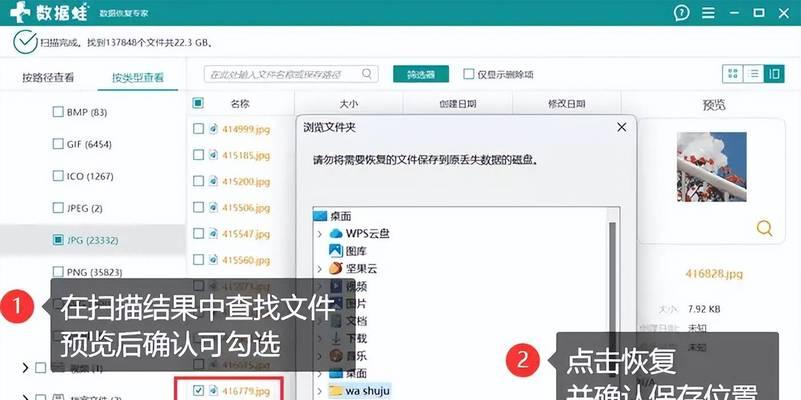The height and width of the screenshot is (400, 801).
Task: Click the preview zoom magnifier icon
Action: [764, 228]
